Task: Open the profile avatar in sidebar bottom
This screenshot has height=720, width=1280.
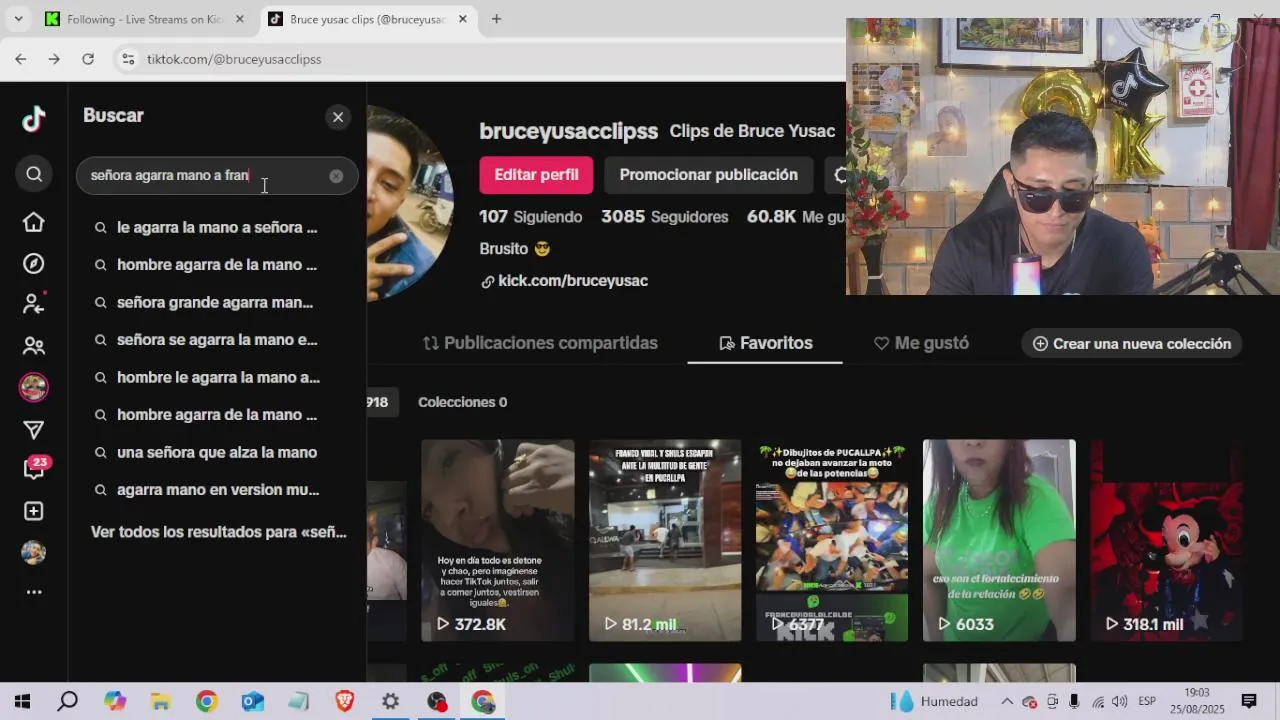Action: click(34, 552)
